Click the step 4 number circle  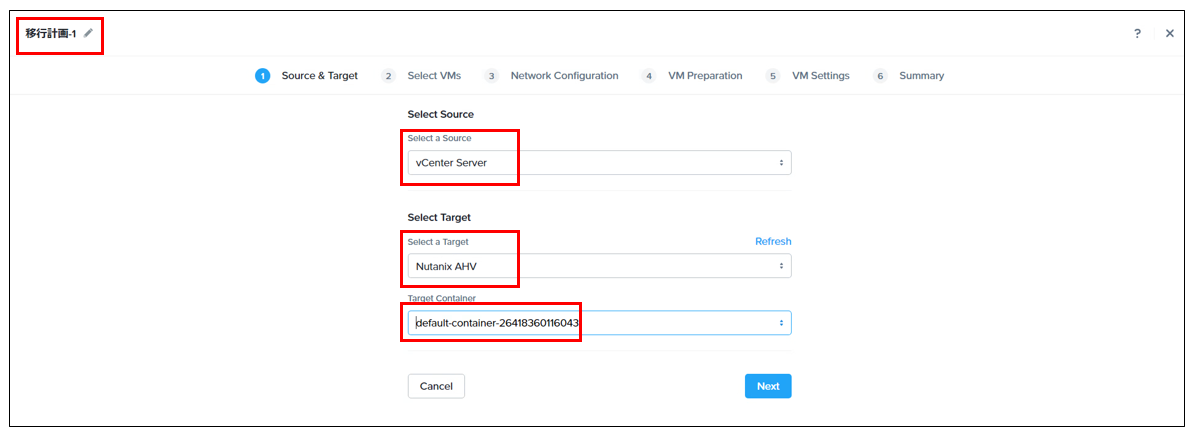pyautogui.click(x=649, y=76)
